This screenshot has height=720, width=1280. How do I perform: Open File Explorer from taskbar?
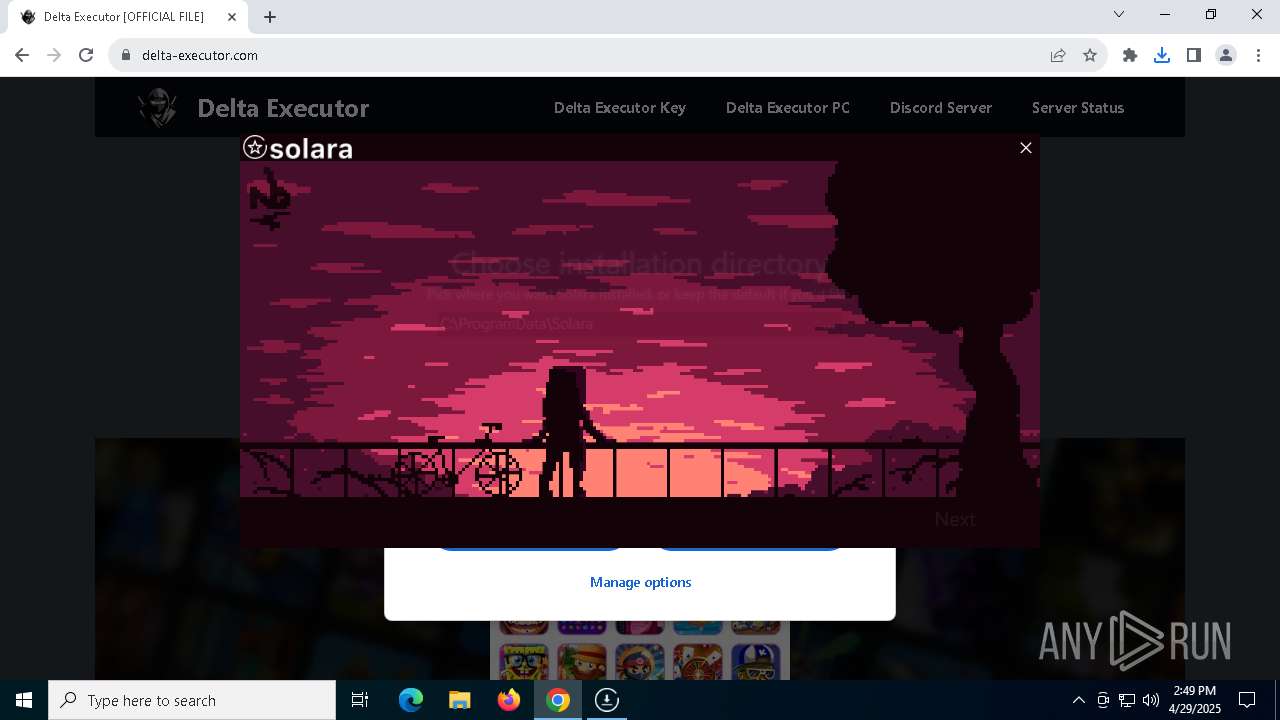point(460,700)
